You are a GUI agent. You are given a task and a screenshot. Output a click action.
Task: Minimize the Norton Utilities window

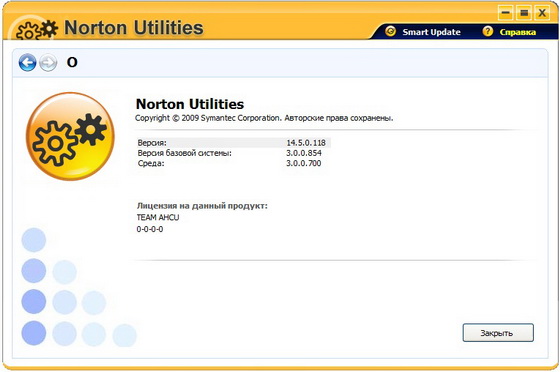[x=505, y=13]
